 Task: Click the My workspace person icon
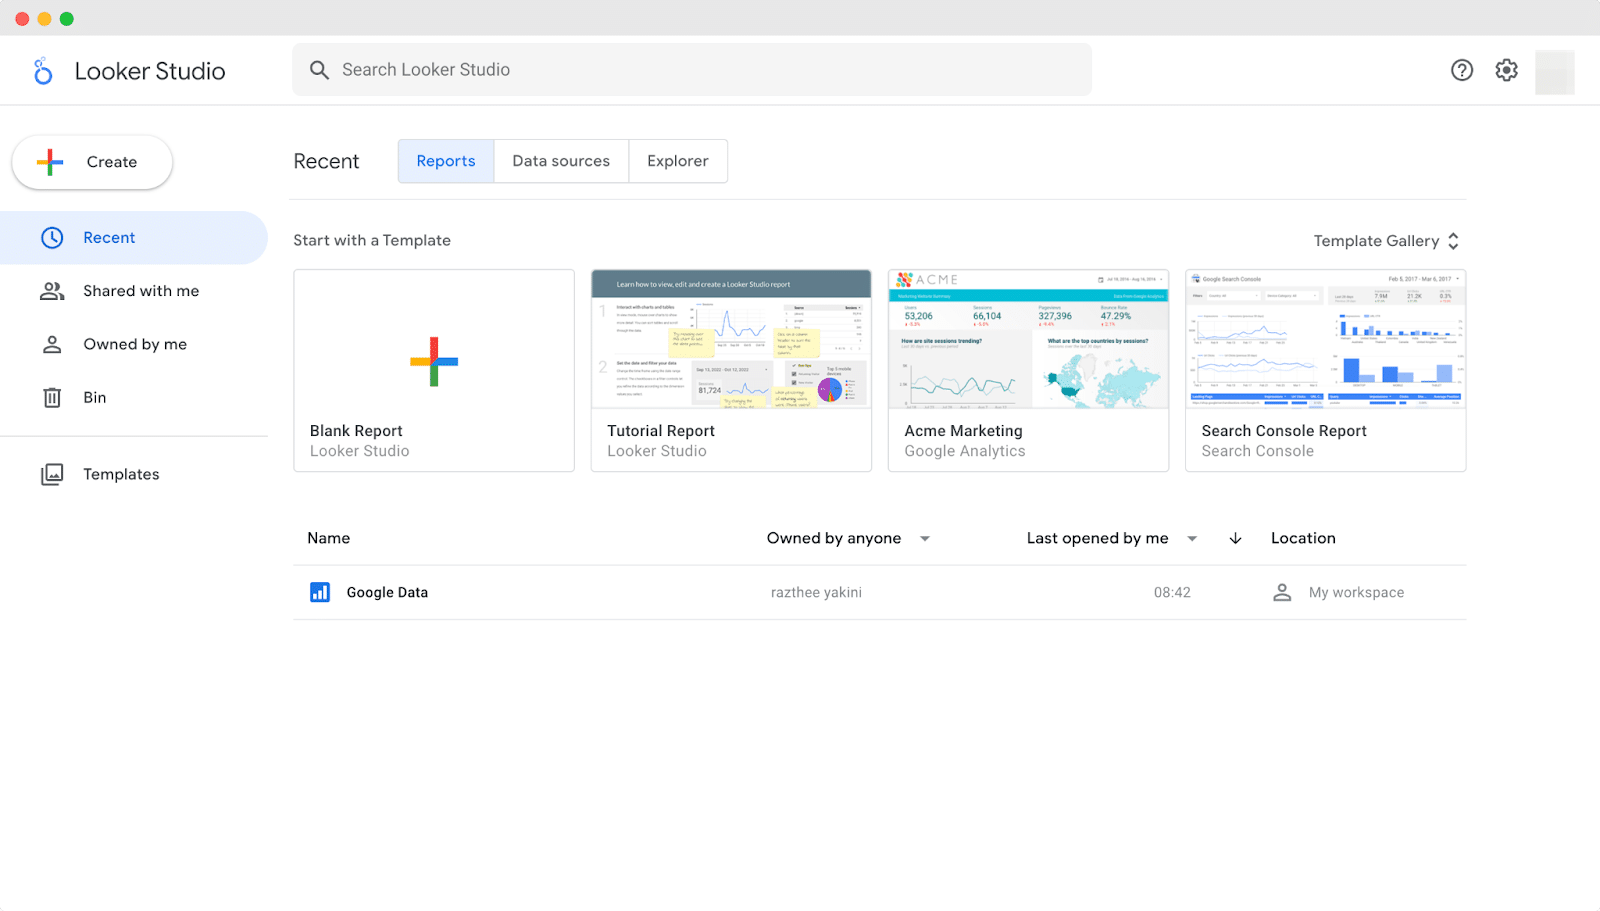pos(1282,593)
